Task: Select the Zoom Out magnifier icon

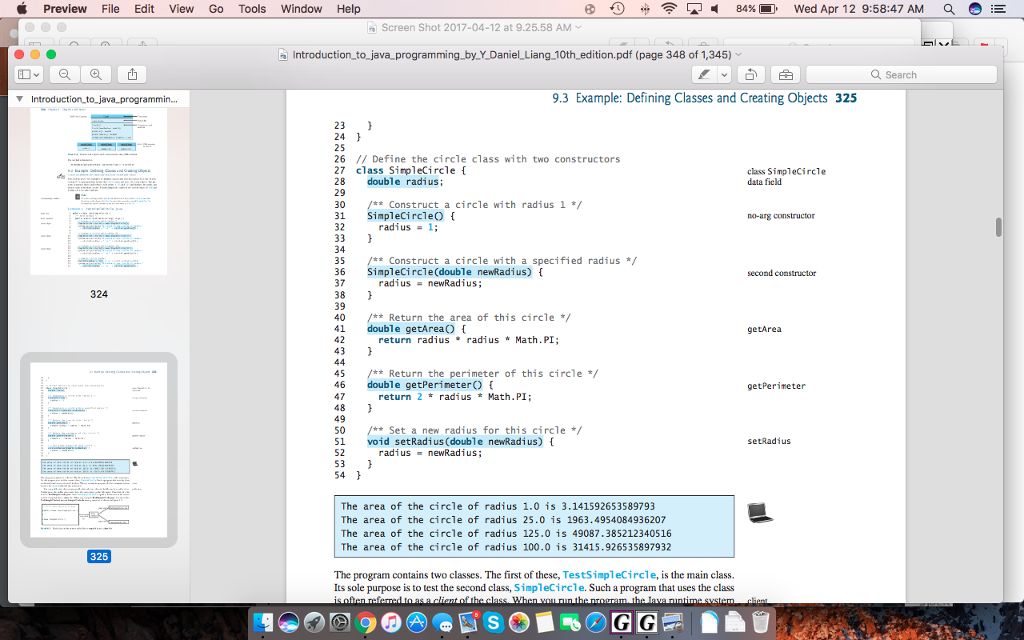Action: click(x=65, y=74)
